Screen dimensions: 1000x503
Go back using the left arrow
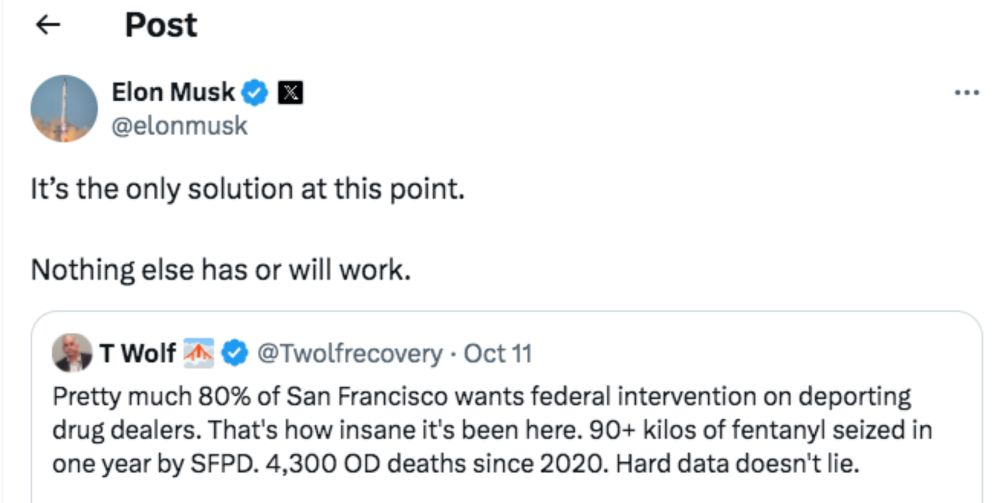(x=47, y=26)
